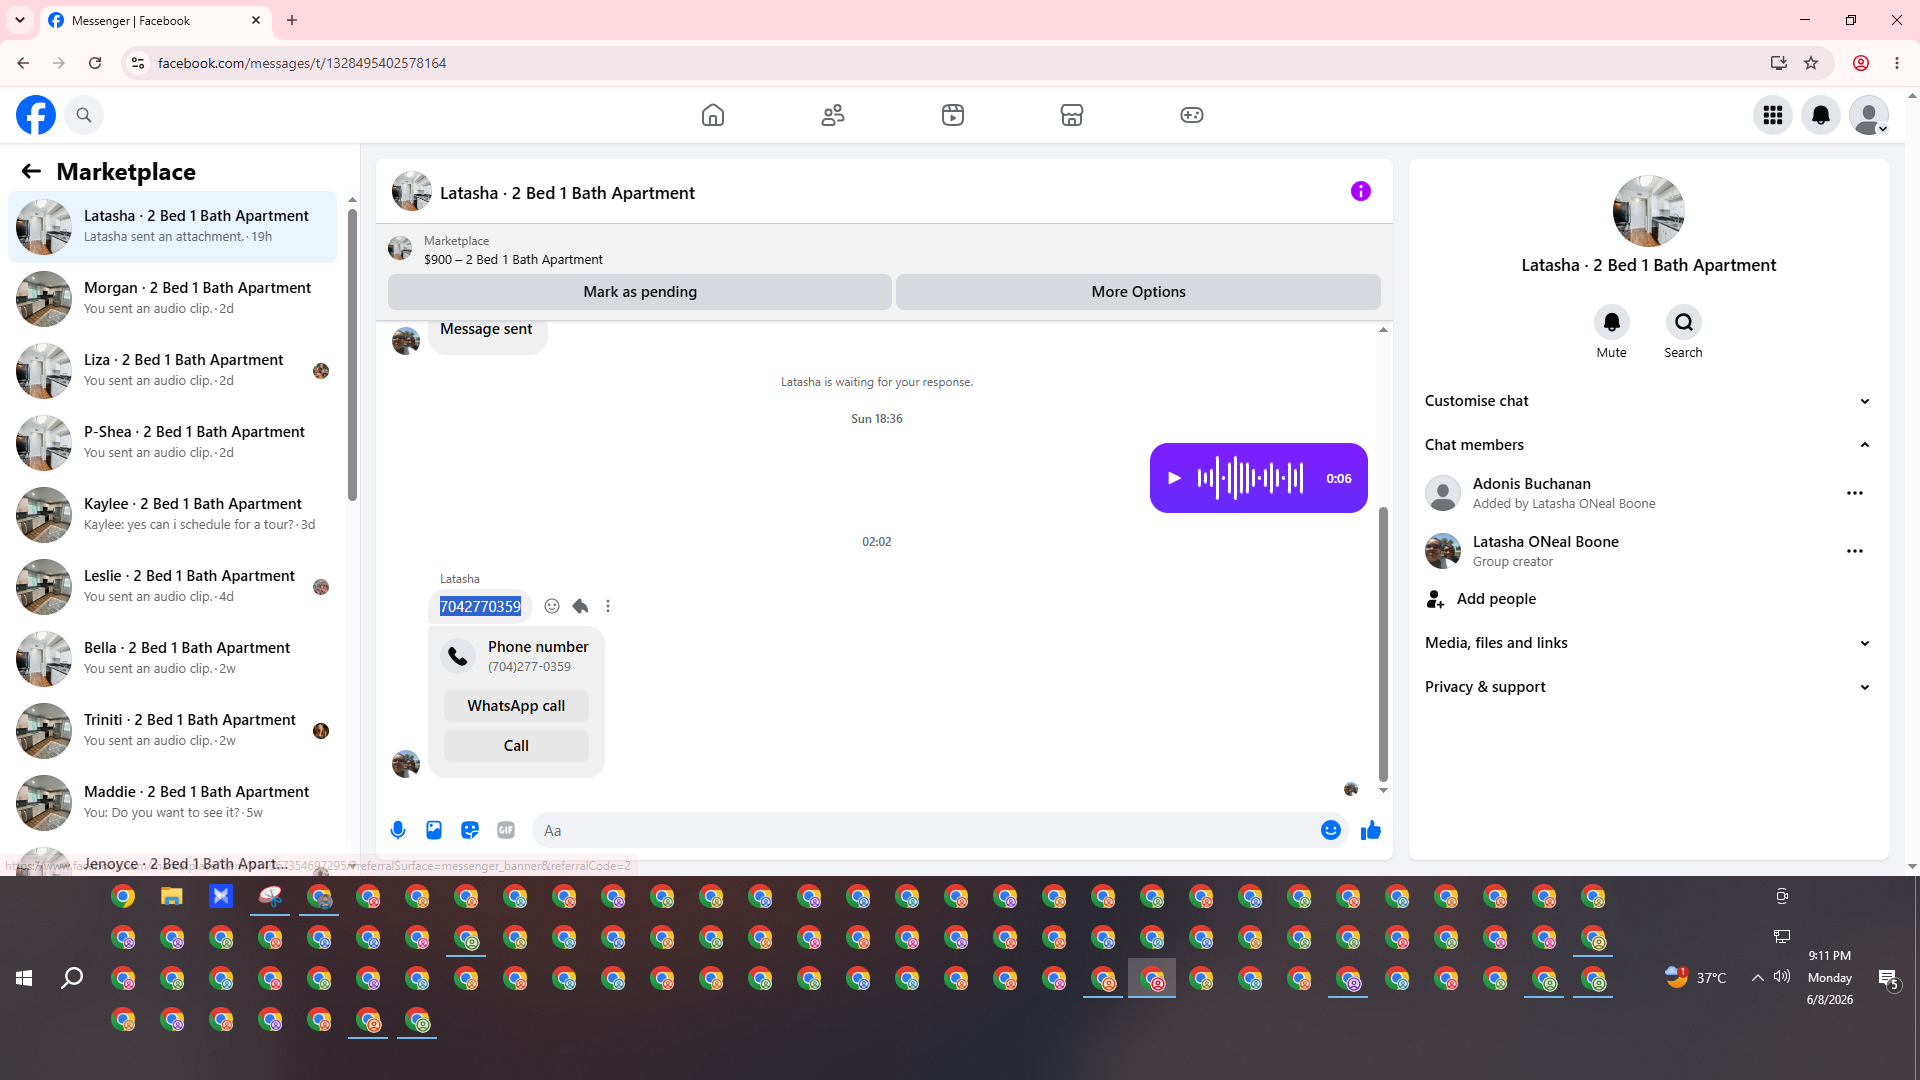This screenshot has width=1920, height=1080.
Task: Click the More Options button
Action: click(1138, 292)
